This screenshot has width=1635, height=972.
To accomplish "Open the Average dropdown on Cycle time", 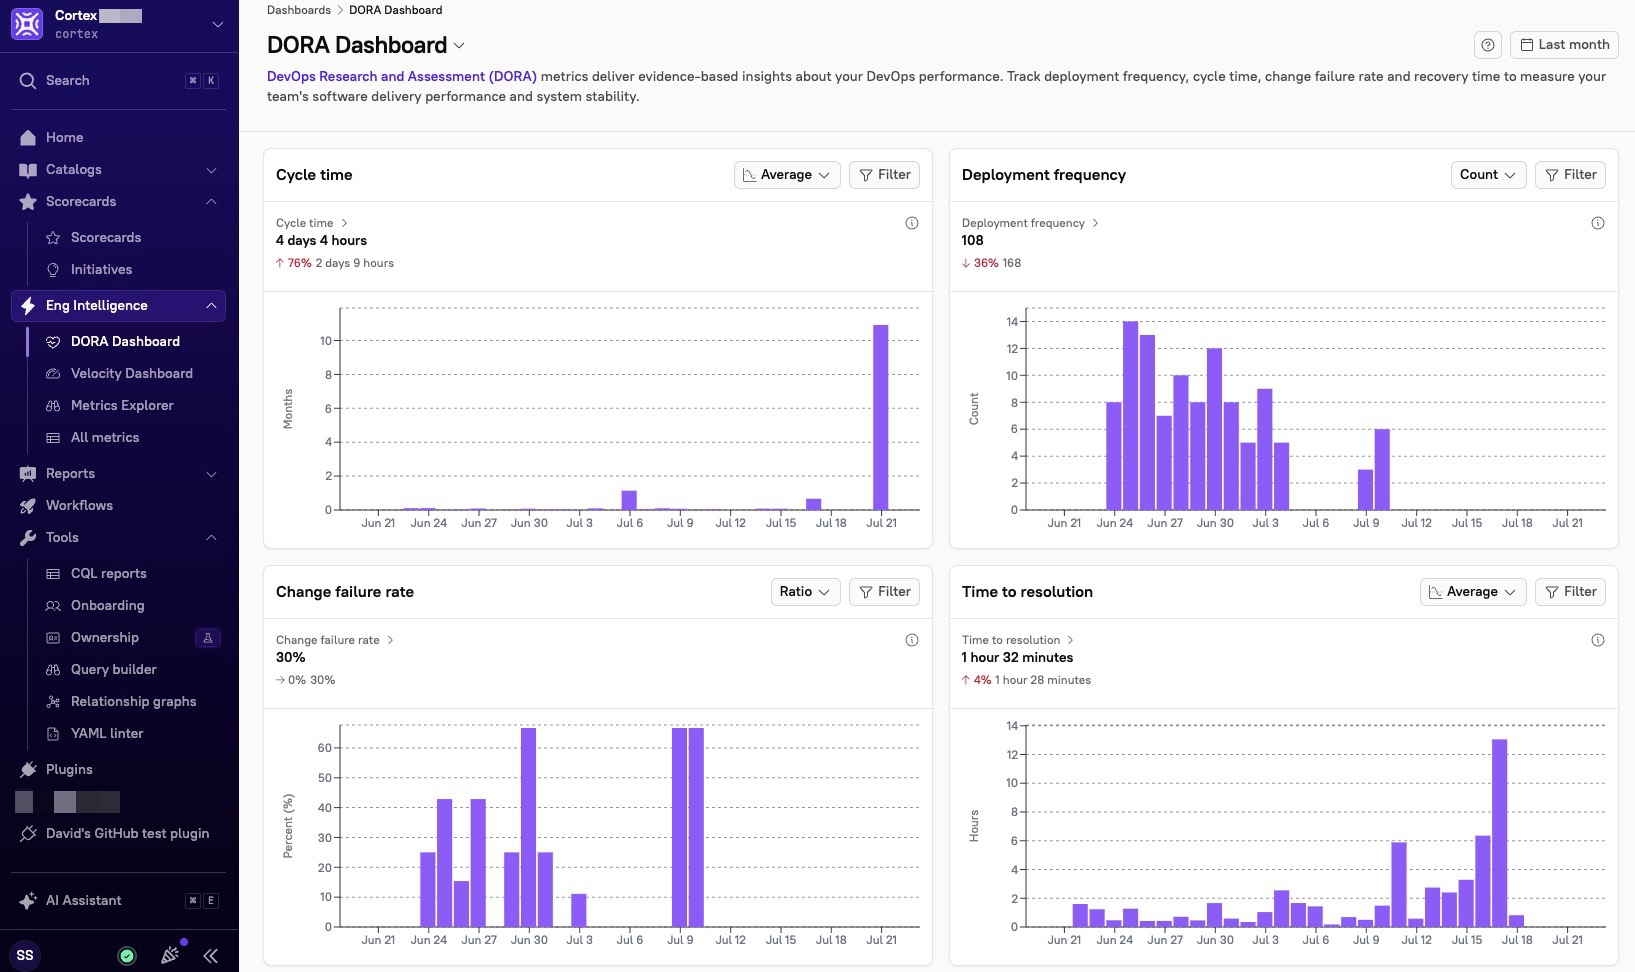I will click(x=786, y=174).
